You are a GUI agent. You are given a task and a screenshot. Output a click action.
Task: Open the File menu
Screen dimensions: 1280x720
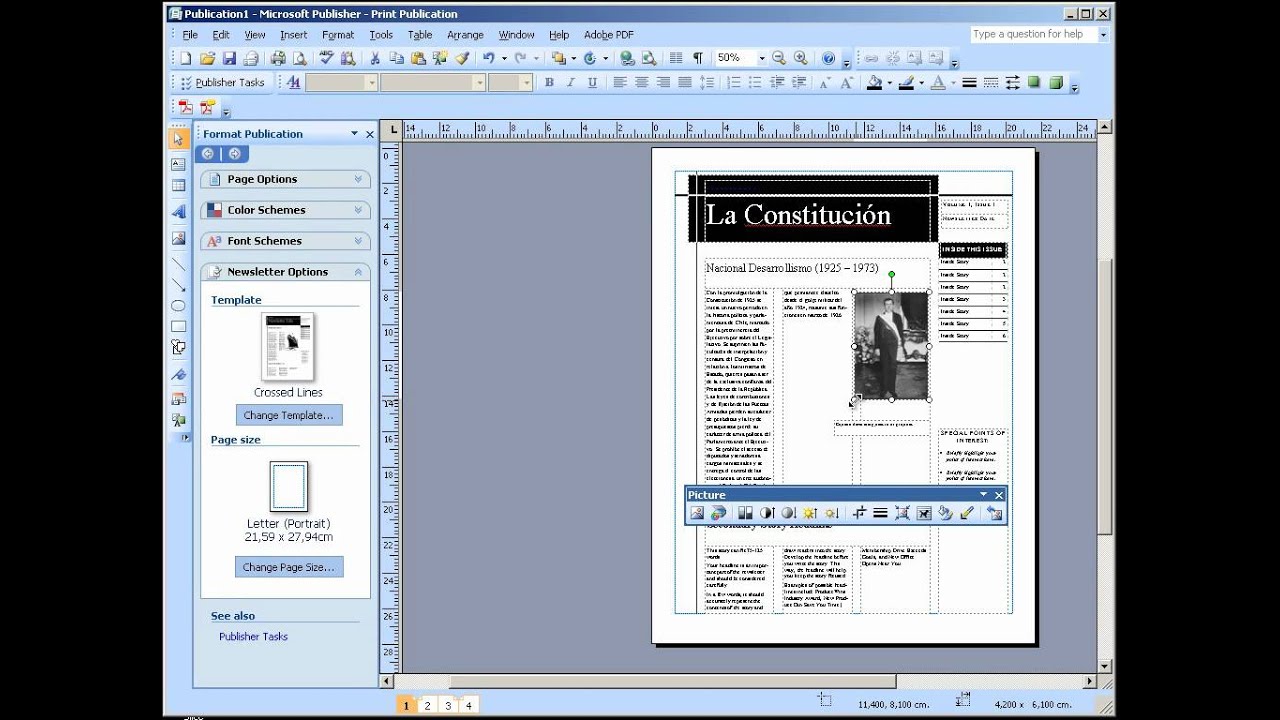tap(190, 34)
